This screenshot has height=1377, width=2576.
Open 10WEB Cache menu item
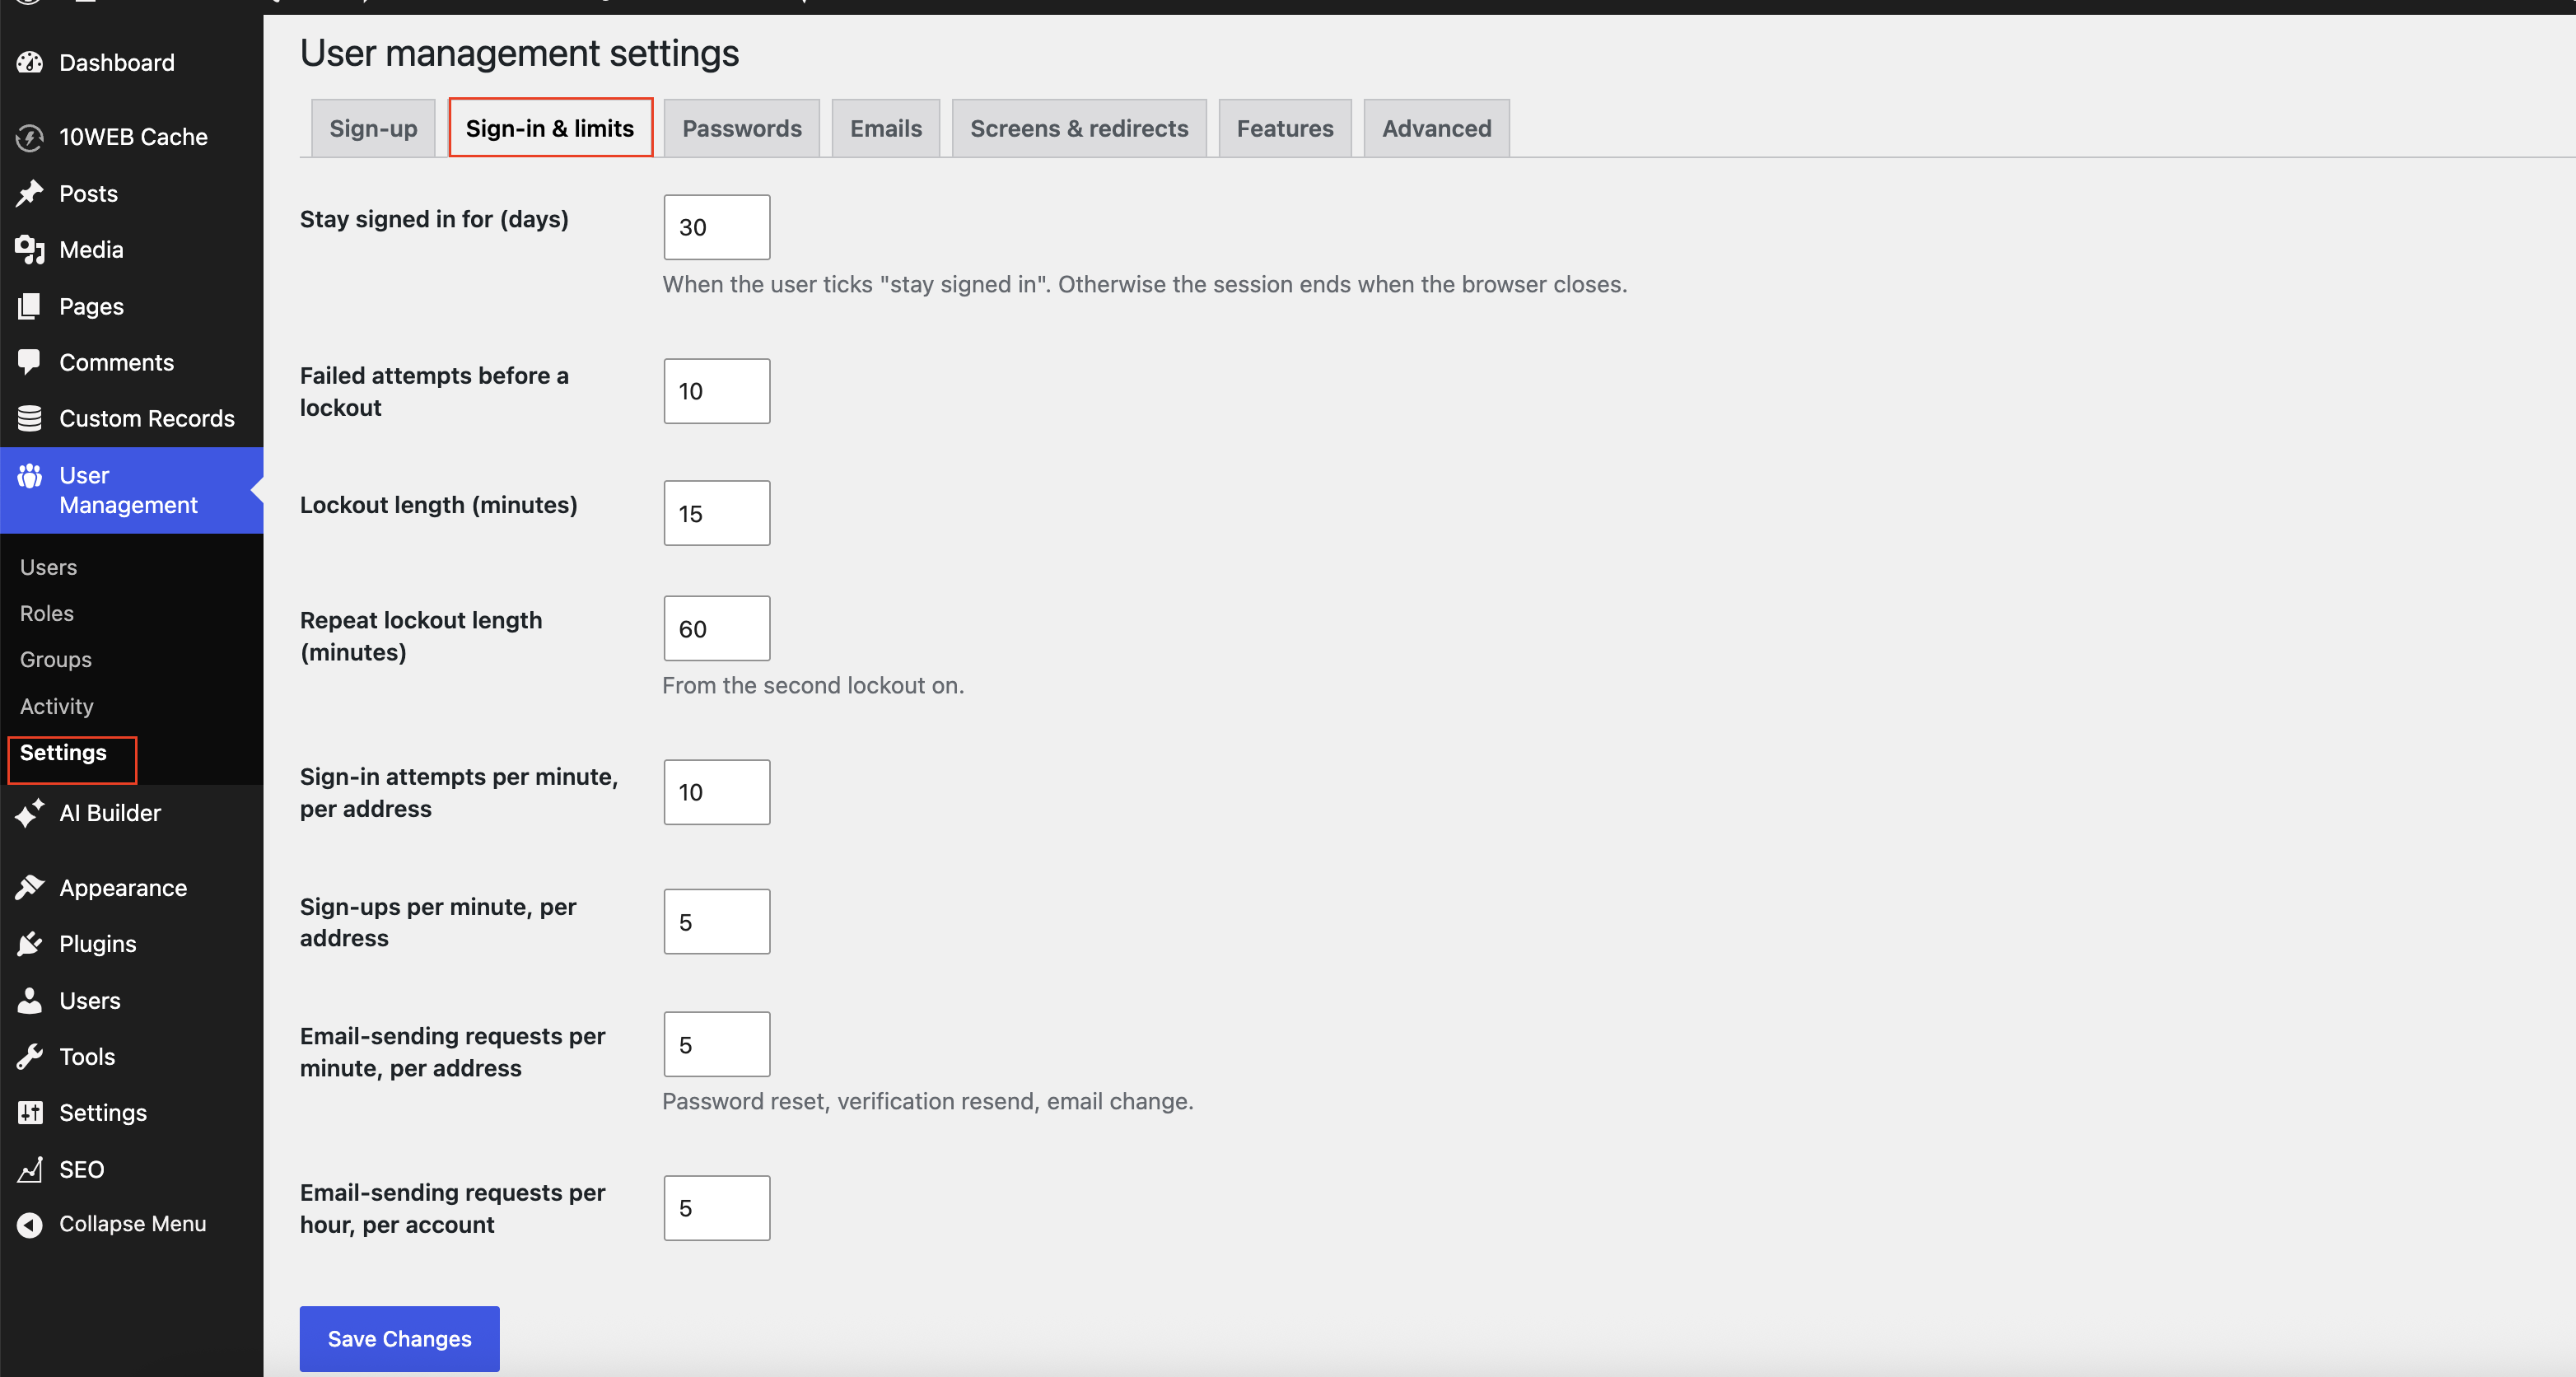[x=131, y=137]
